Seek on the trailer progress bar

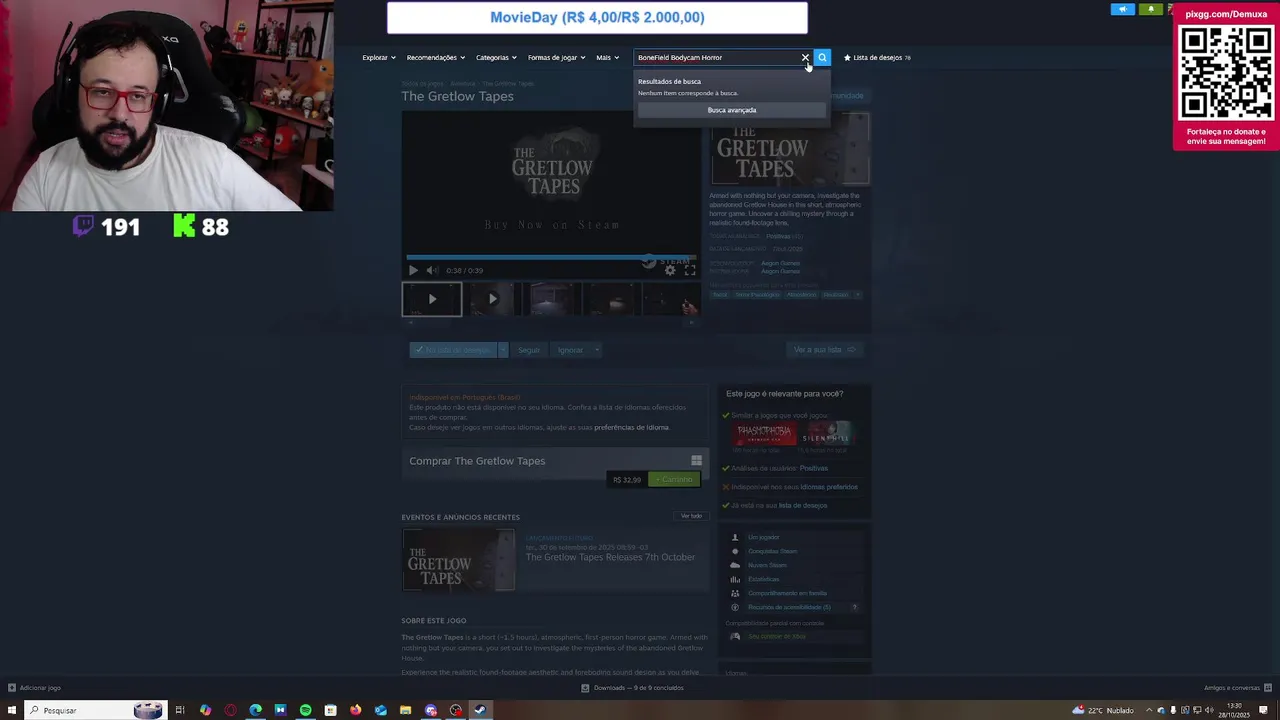coord(551,257)
